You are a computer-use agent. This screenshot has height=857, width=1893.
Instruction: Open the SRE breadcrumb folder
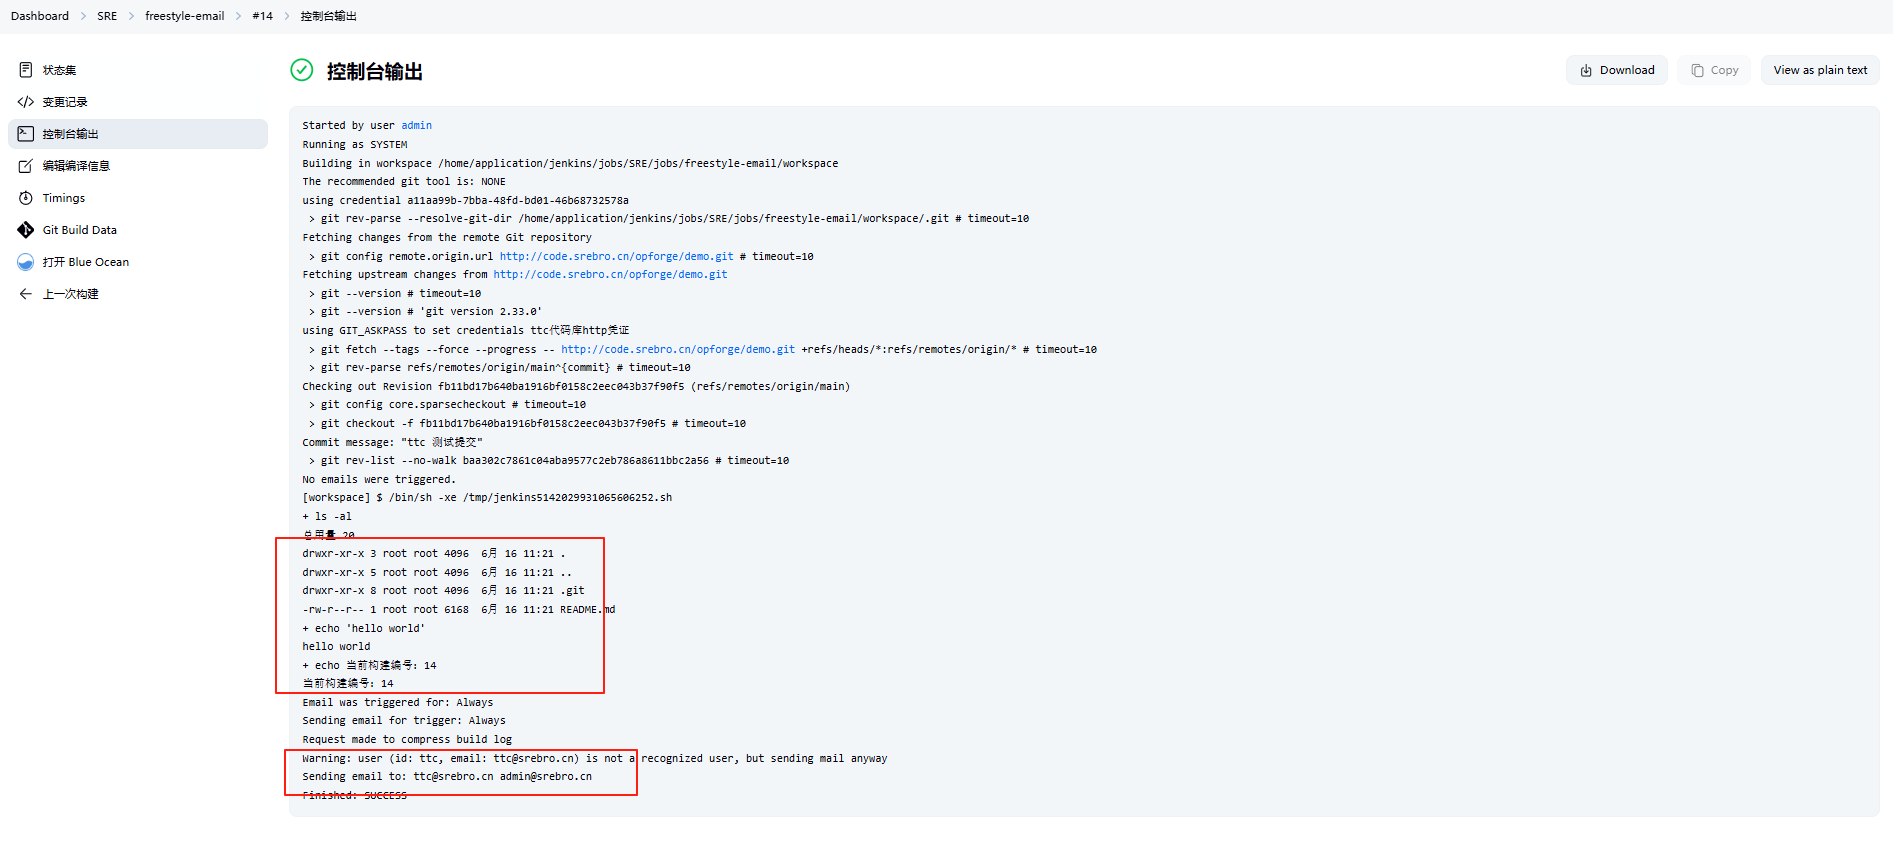pos(107,16)
